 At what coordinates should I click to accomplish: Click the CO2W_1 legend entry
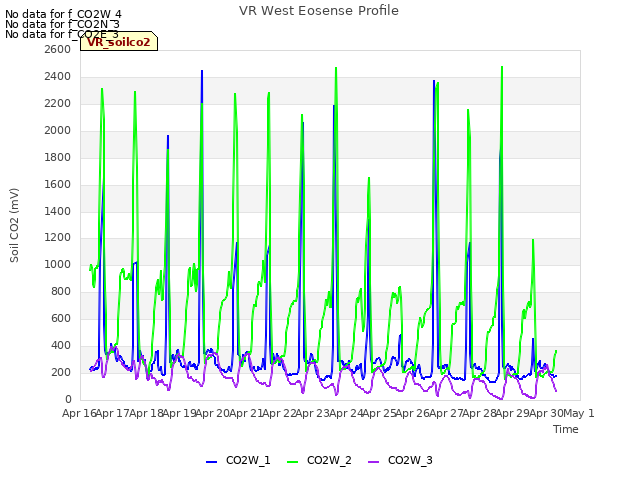pos(238,460)
